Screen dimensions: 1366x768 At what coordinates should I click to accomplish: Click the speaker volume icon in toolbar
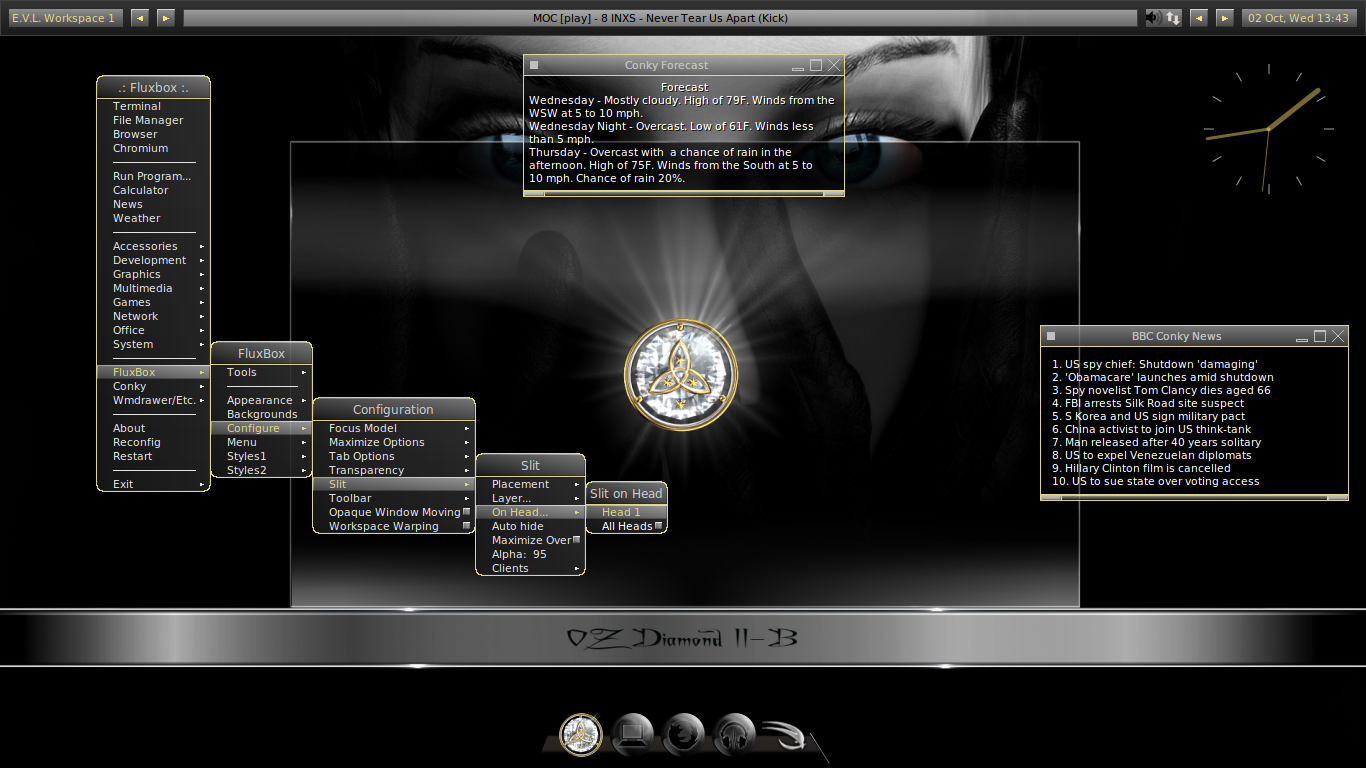pyautogui.click(x=1153, y=18)
